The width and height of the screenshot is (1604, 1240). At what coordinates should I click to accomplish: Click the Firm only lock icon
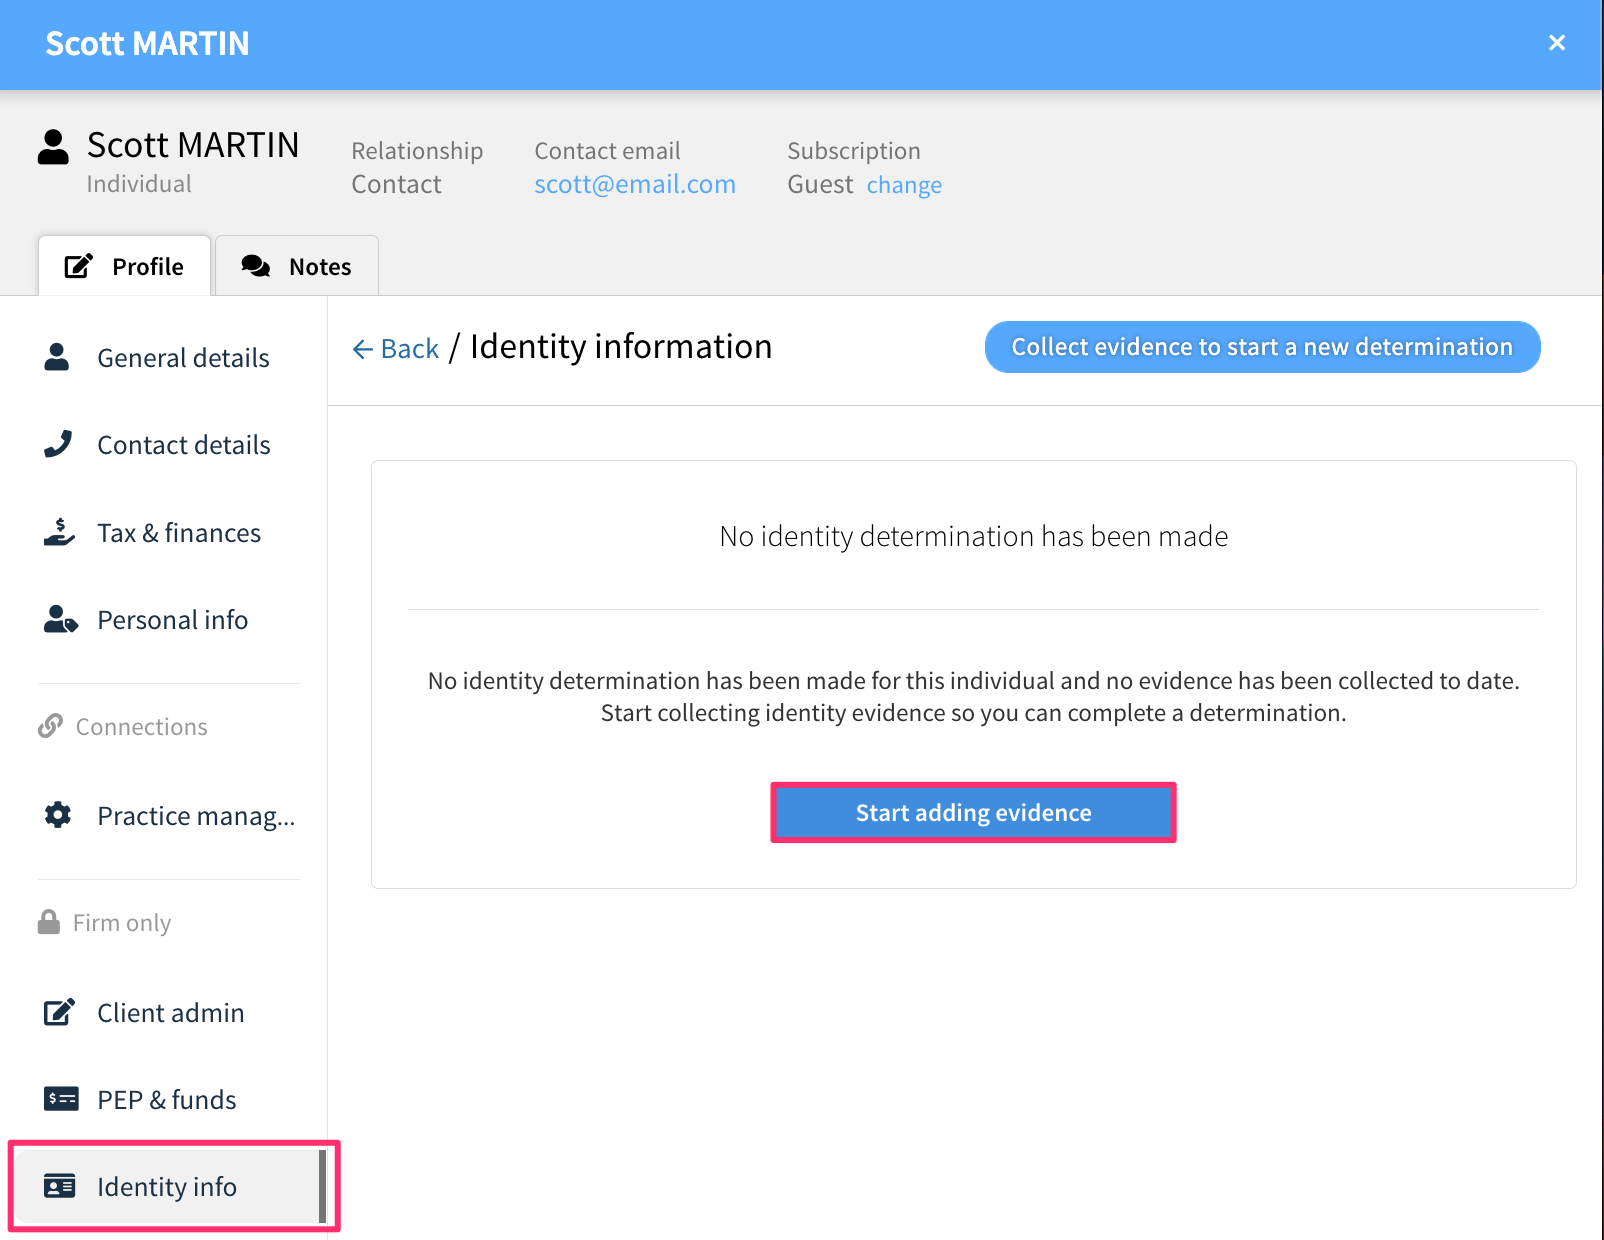pyautogui.click(x=48, y=922)
